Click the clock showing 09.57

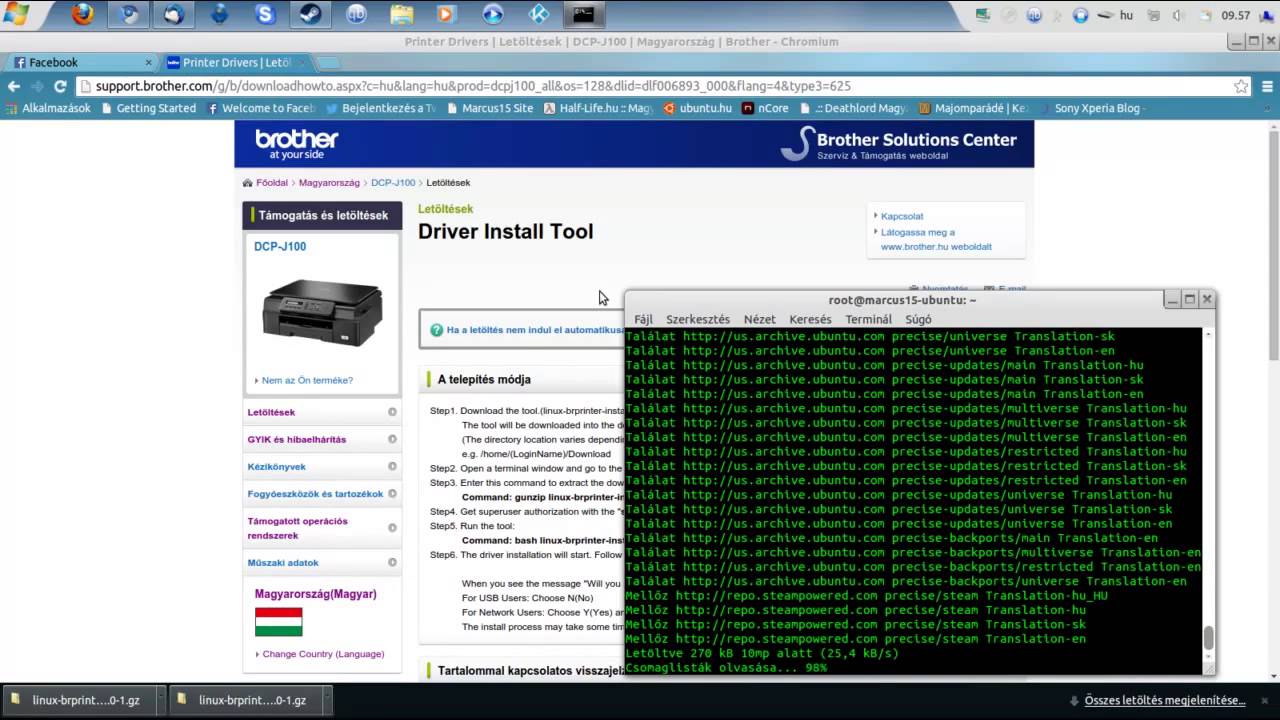pos(1236,15)
